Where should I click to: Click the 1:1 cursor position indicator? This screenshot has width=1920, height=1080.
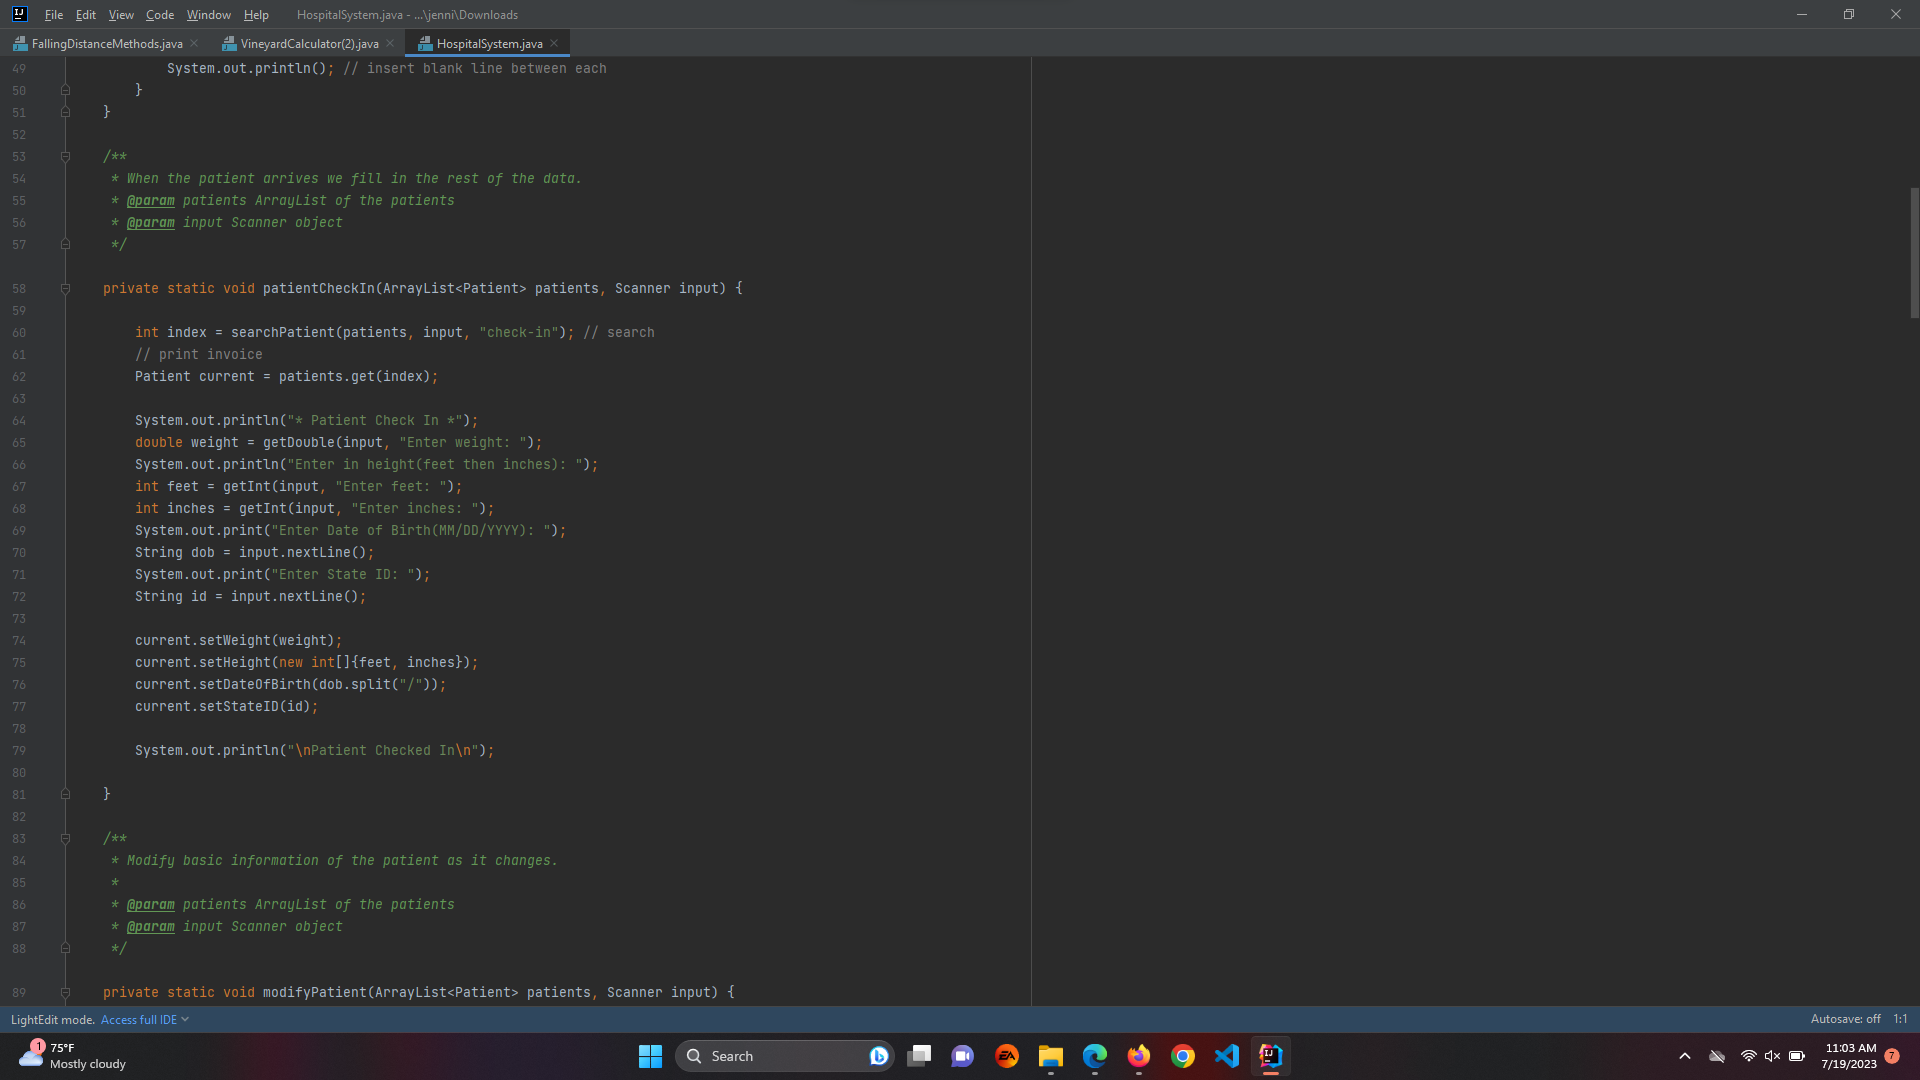[x=1900, y=1020]
